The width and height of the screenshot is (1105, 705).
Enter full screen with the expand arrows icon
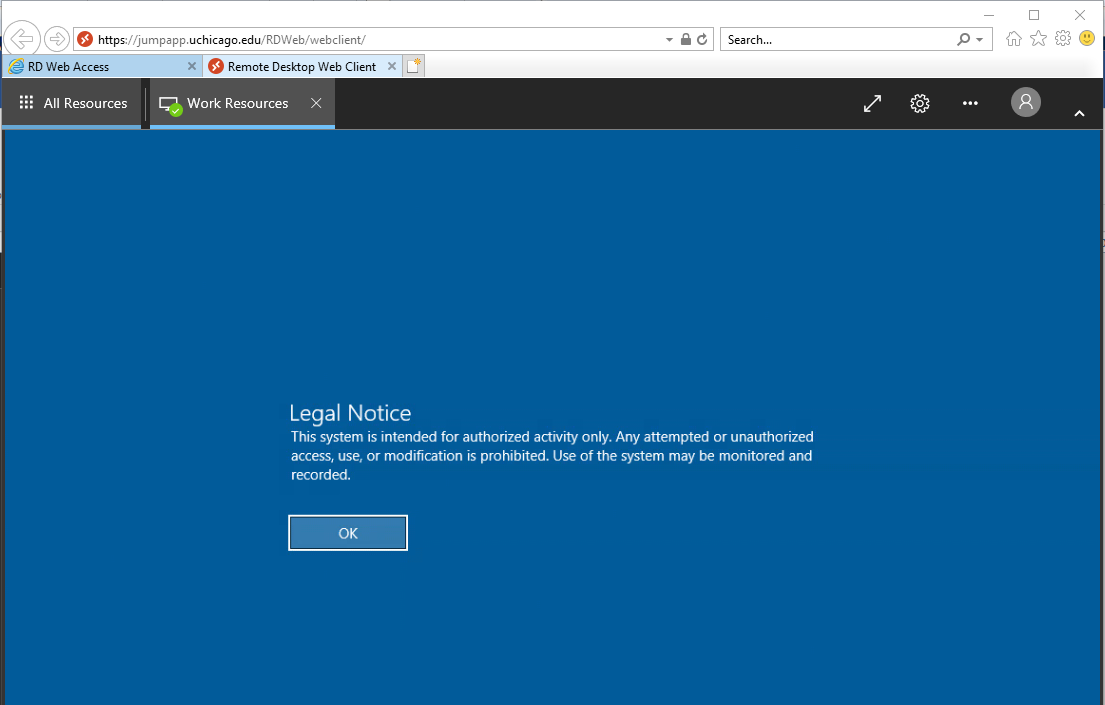(x=871, y=103)
